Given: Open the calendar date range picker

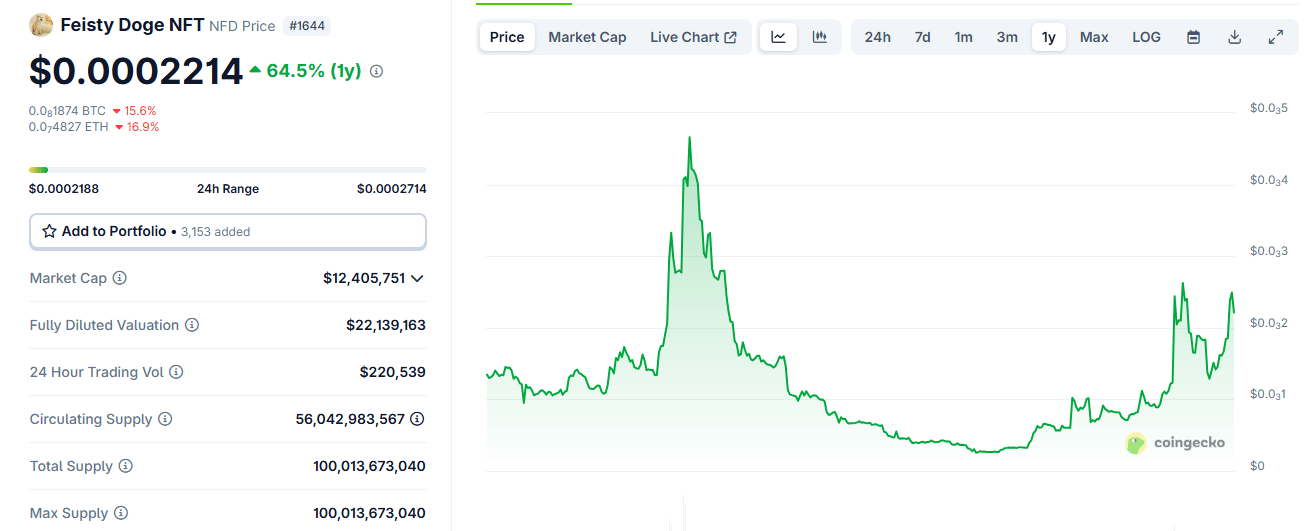Looking at the screenshot, I should pos(1193,37).
